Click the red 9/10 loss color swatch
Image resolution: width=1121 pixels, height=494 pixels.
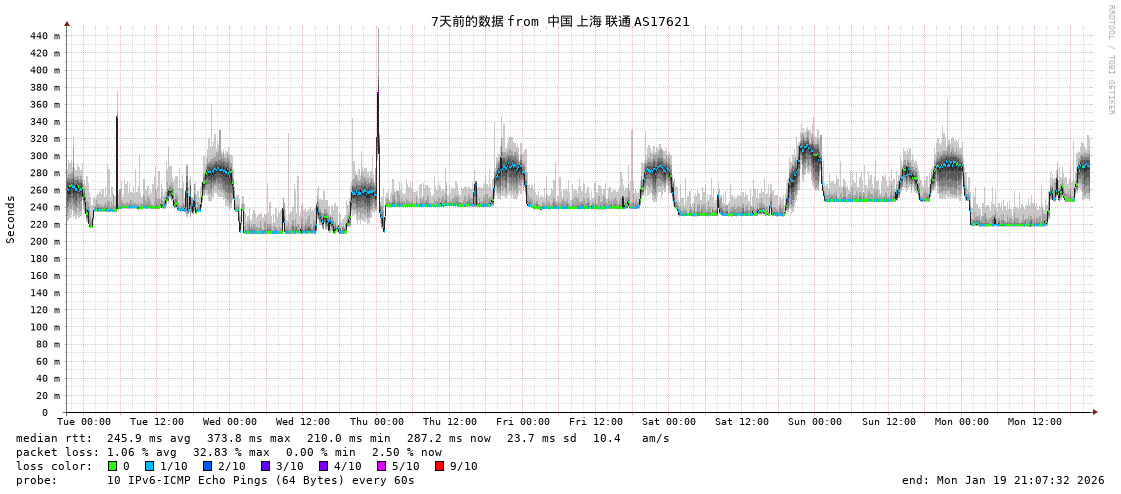pos(439,466)
